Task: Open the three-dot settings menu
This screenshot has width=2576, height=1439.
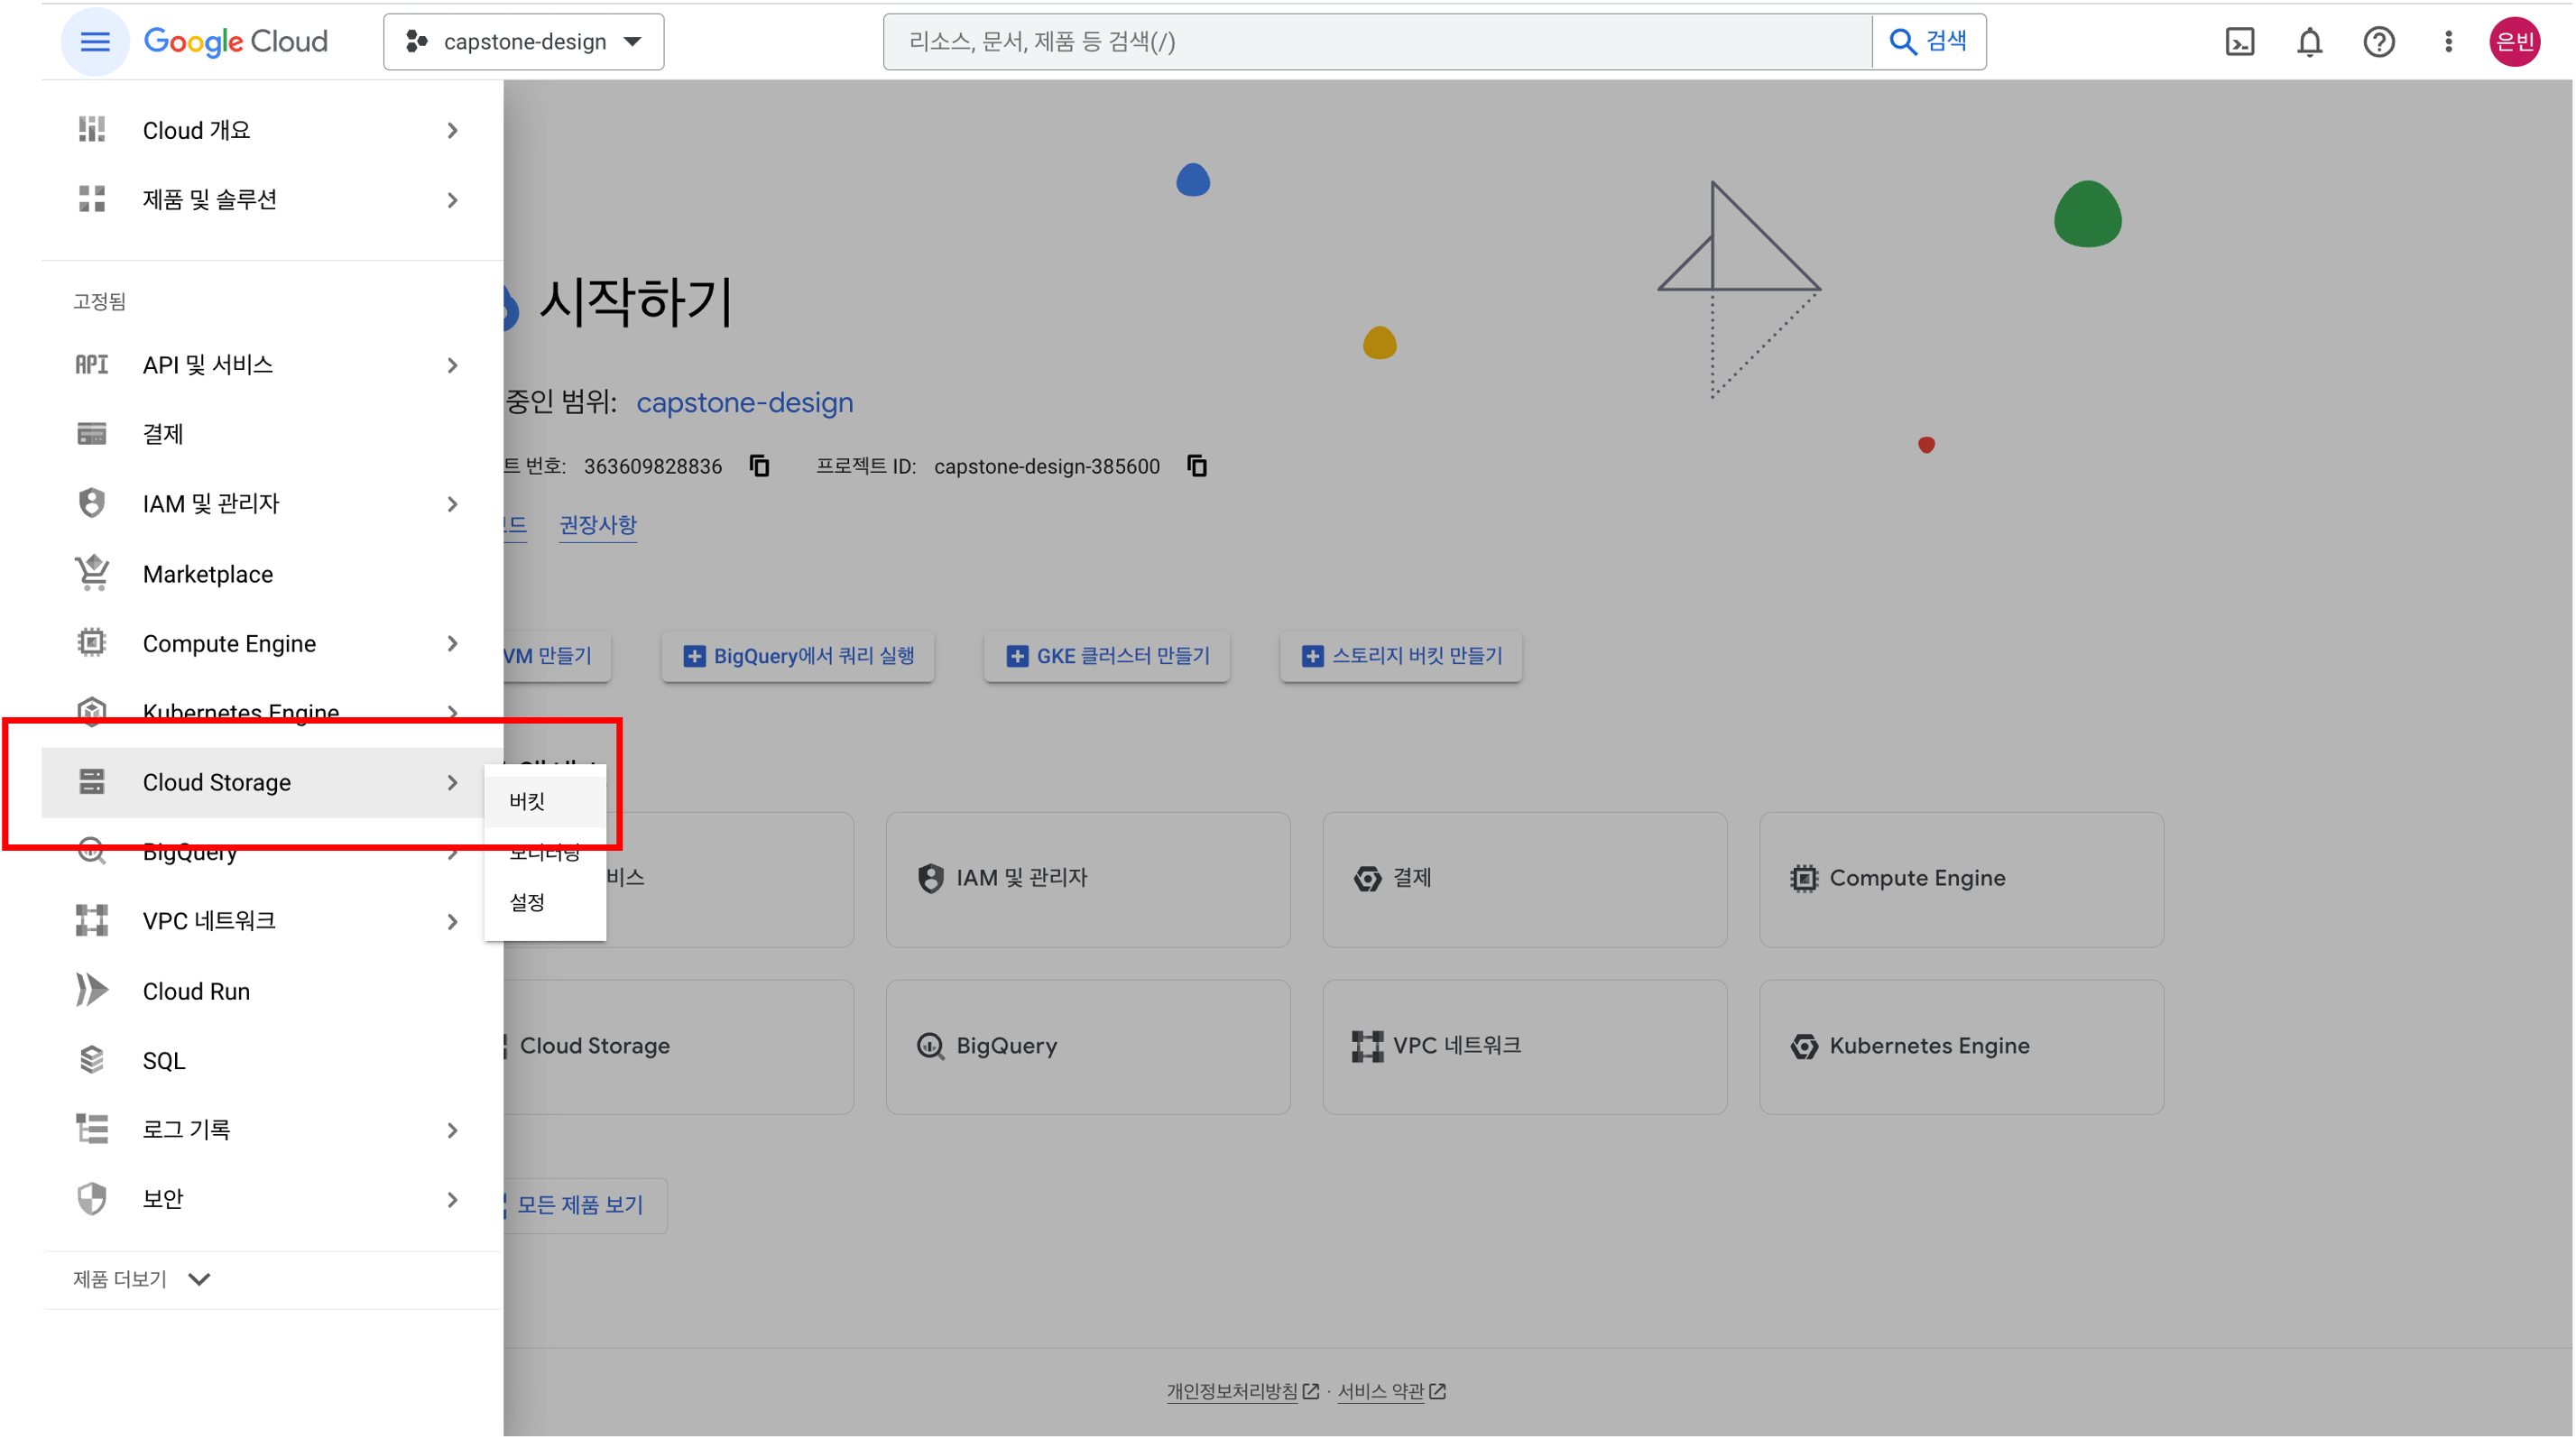Action: pos(2448,42)
